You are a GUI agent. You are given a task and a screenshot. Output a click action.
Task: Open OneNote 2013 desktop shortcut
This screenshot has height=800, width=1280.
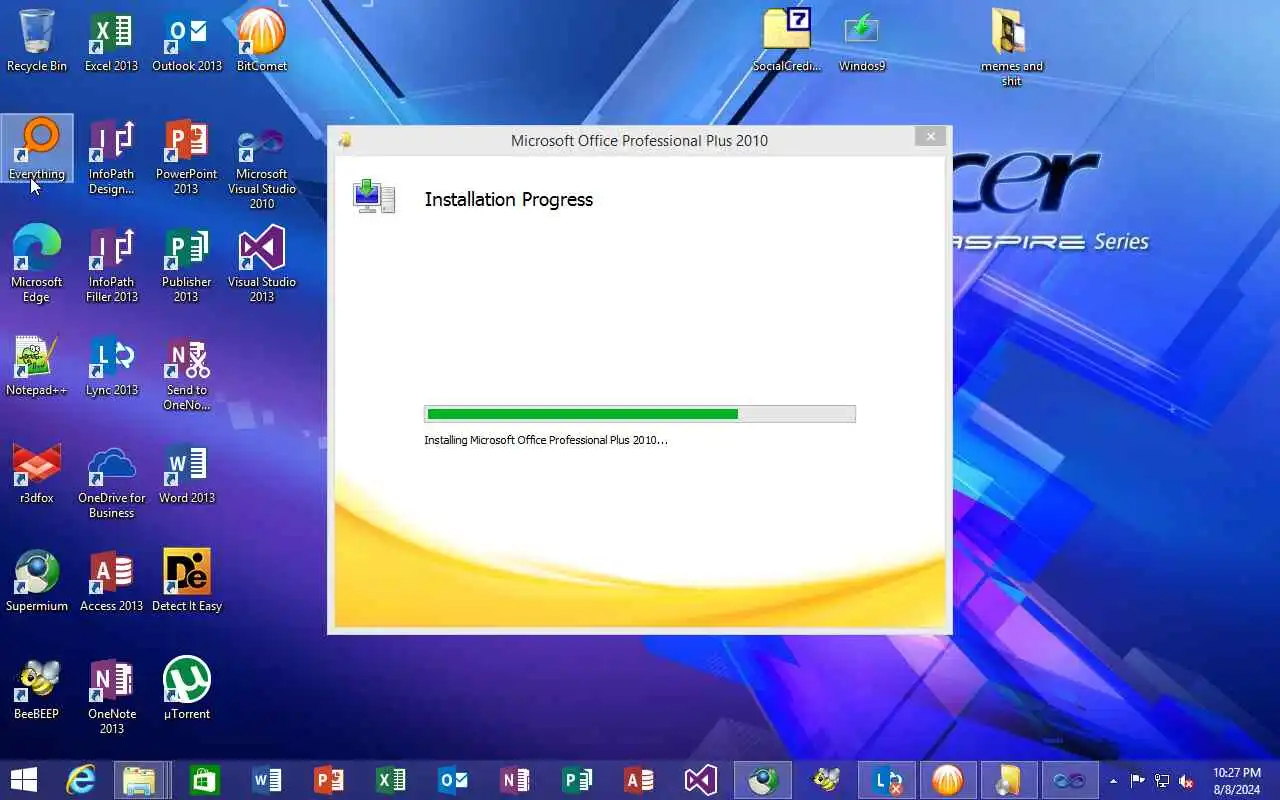click(x=111, y=697)
